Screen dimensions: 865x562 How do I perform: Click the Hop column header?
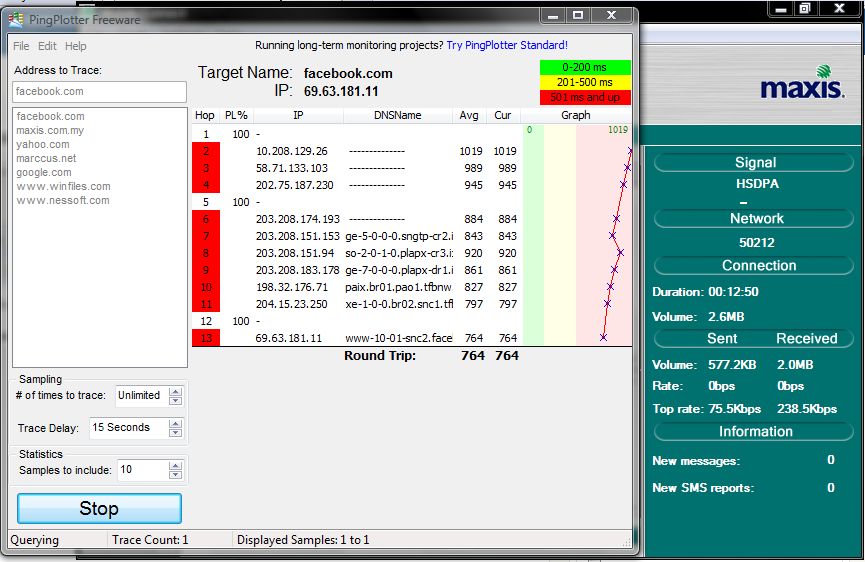pos(205,115)
